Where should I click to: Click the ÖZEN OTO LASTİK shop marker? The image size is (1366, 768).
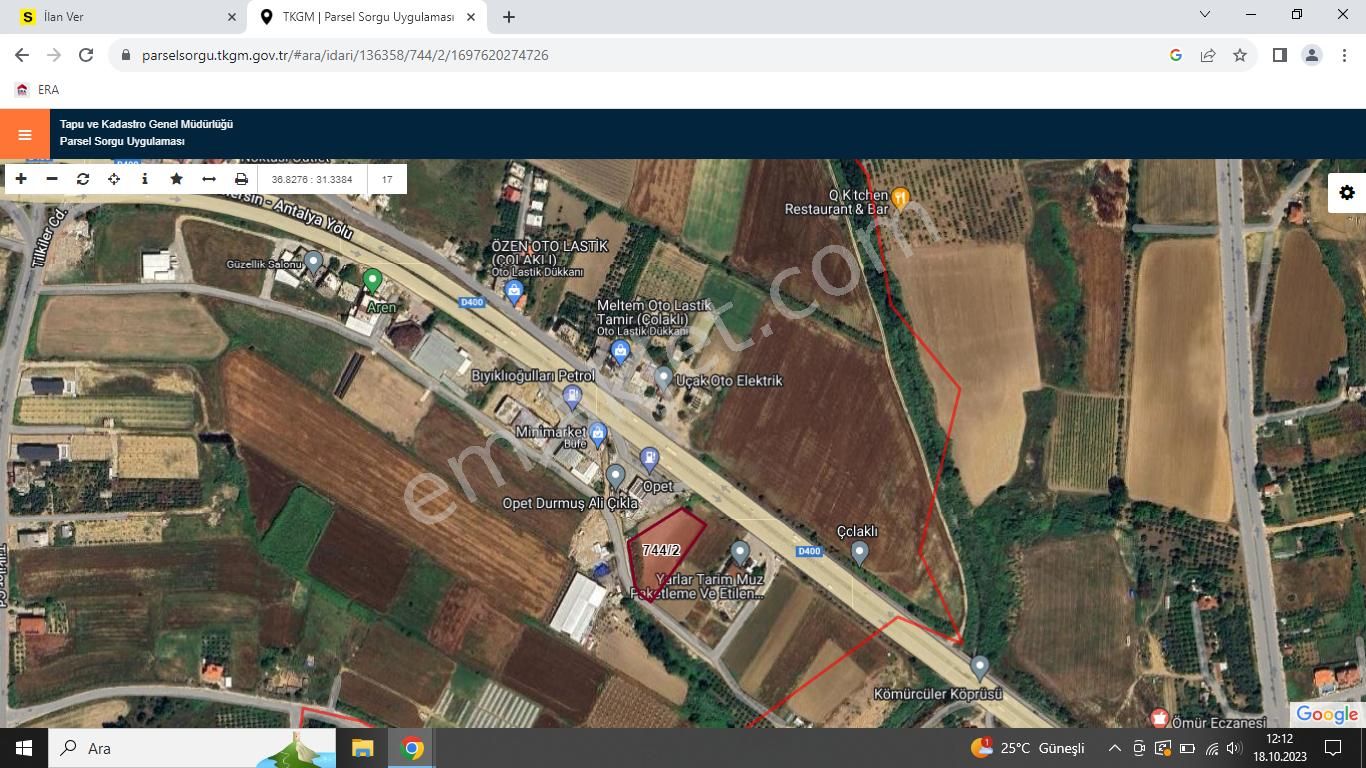point(514,293)
